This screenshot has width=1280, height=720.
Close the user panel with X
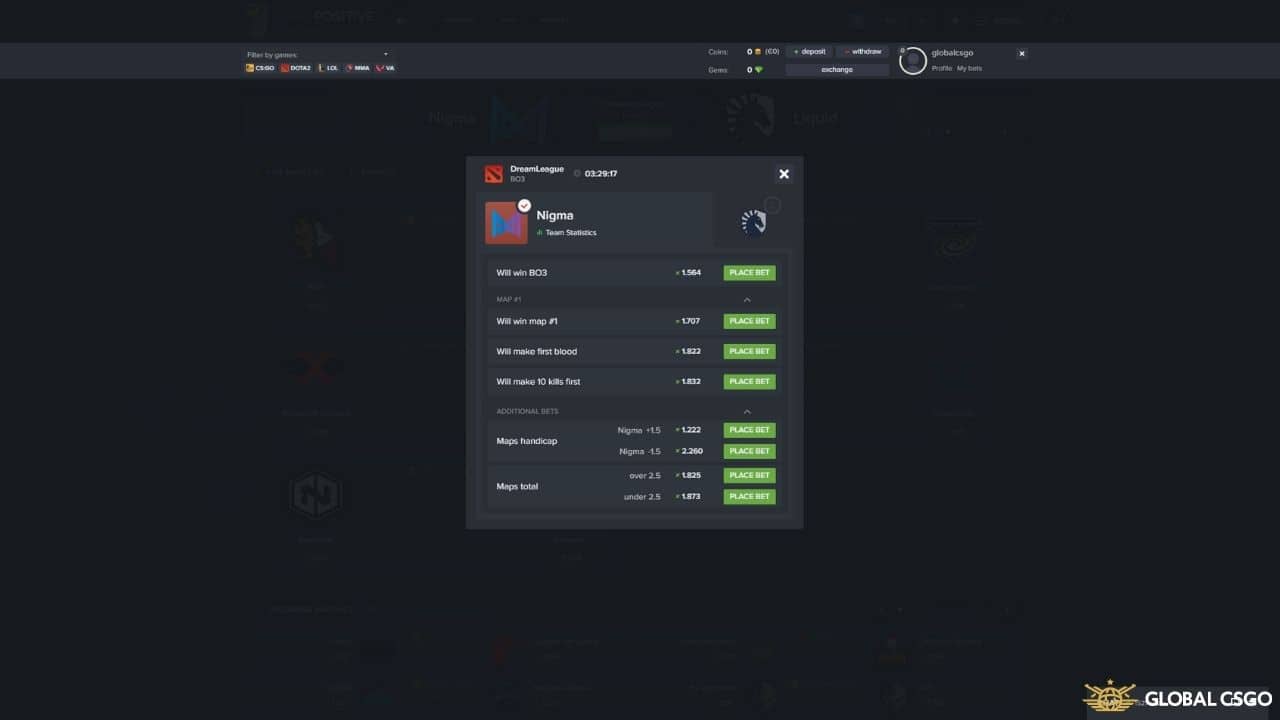tap(1022, 53)
